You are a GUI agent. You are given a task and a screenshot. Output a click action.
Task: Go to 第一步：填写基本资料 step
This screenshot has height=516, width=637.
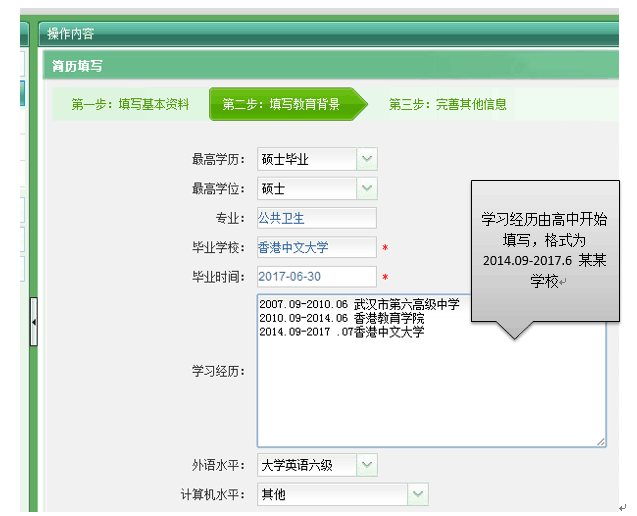130,104
